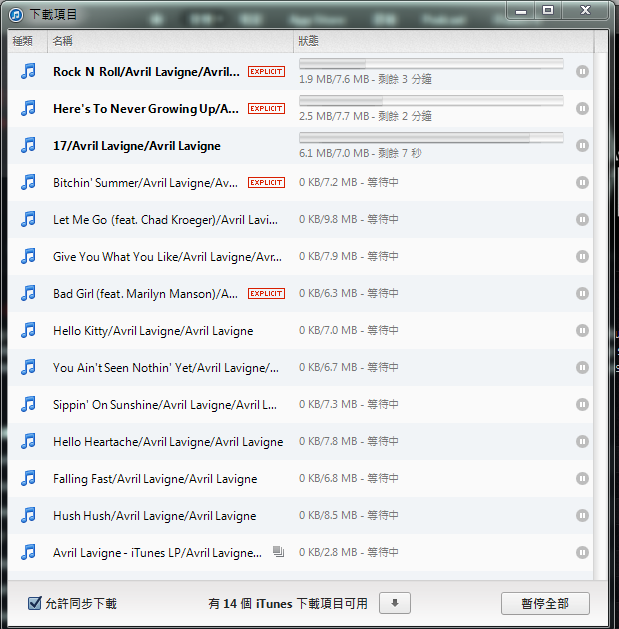Click music note icon for Let Me Go

point(28,219)
